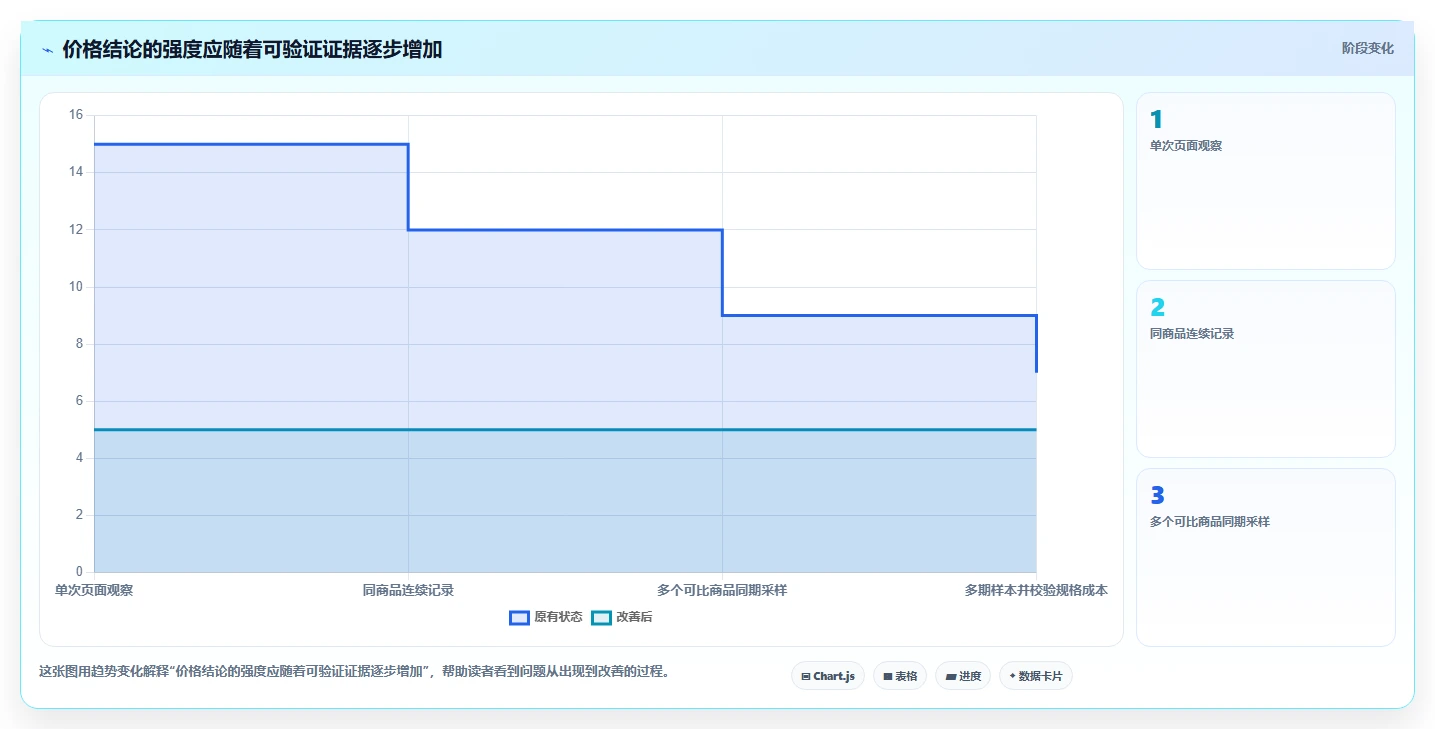Click the chart description sentence below the chart
Screen dimensions: 1435x729
tap(354, 671)
